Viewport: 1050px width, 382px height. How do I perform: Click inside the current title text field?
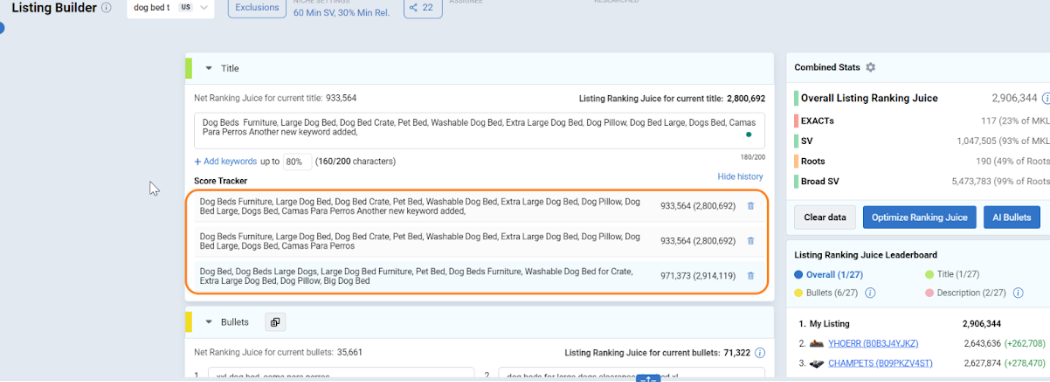coord(479,131)
